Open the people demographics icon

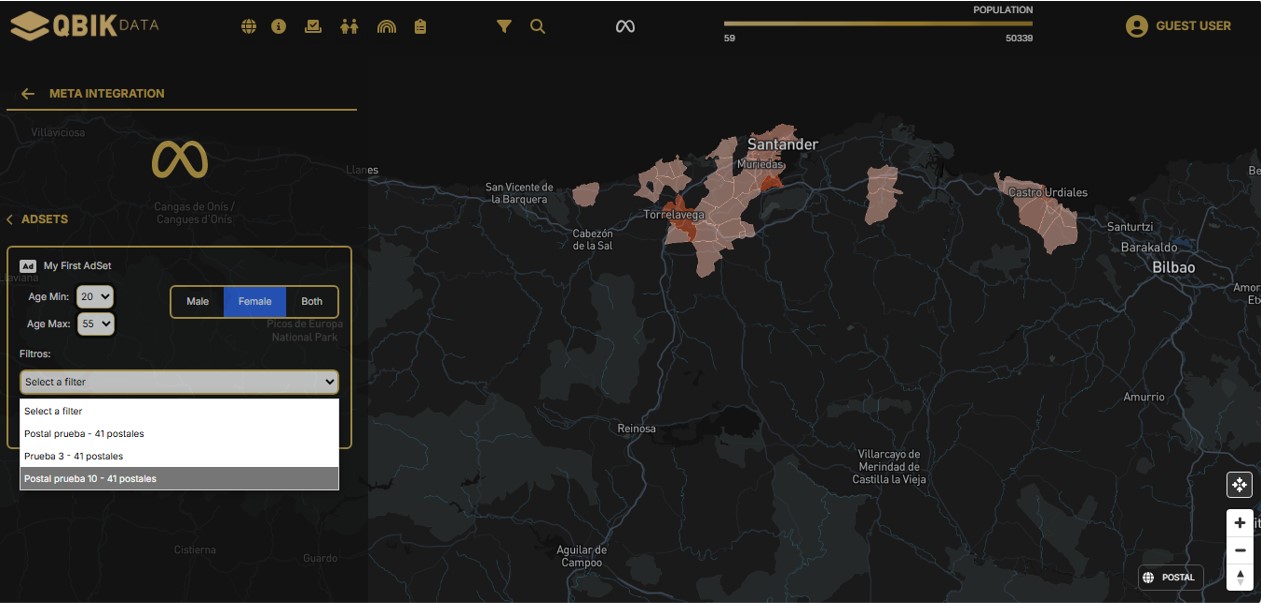349,27
